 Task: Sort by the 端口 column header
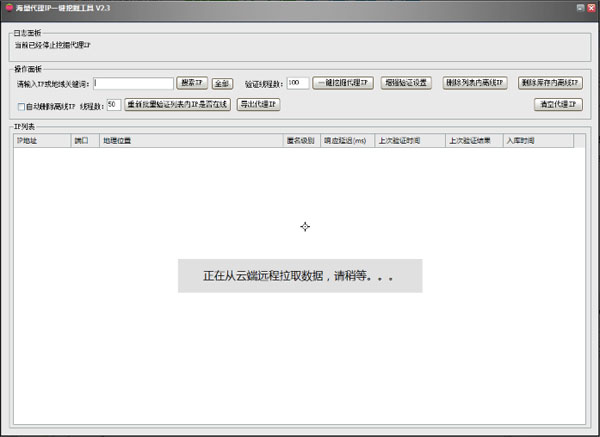(85, 141)
